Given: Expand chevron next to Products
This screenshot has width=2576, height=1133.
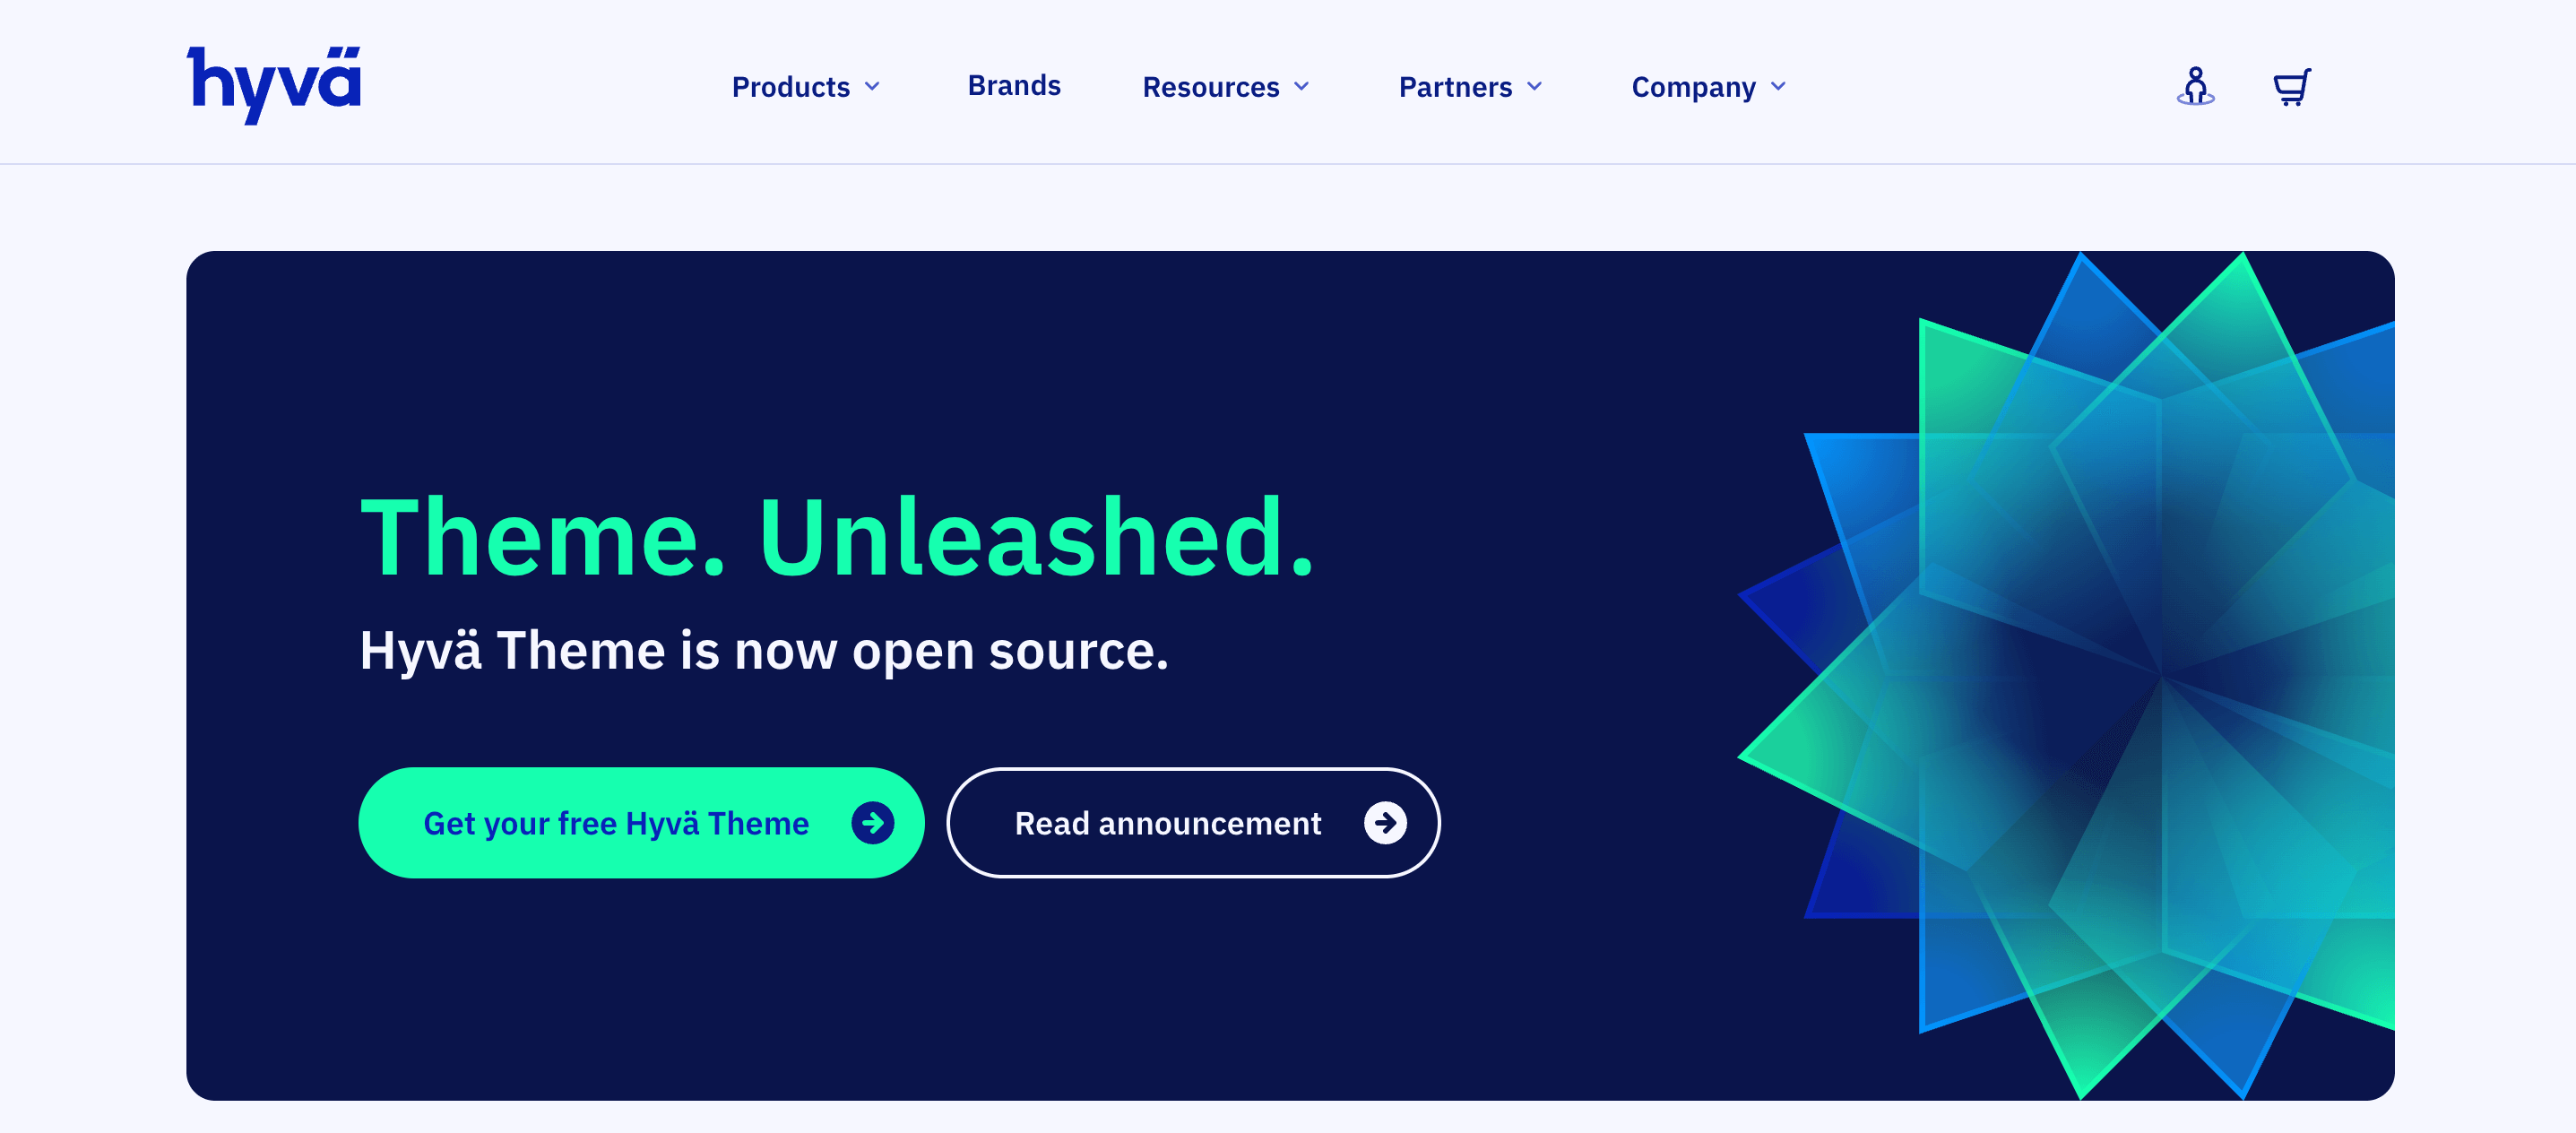Looking at the screenshot, I should click(873, 87).
